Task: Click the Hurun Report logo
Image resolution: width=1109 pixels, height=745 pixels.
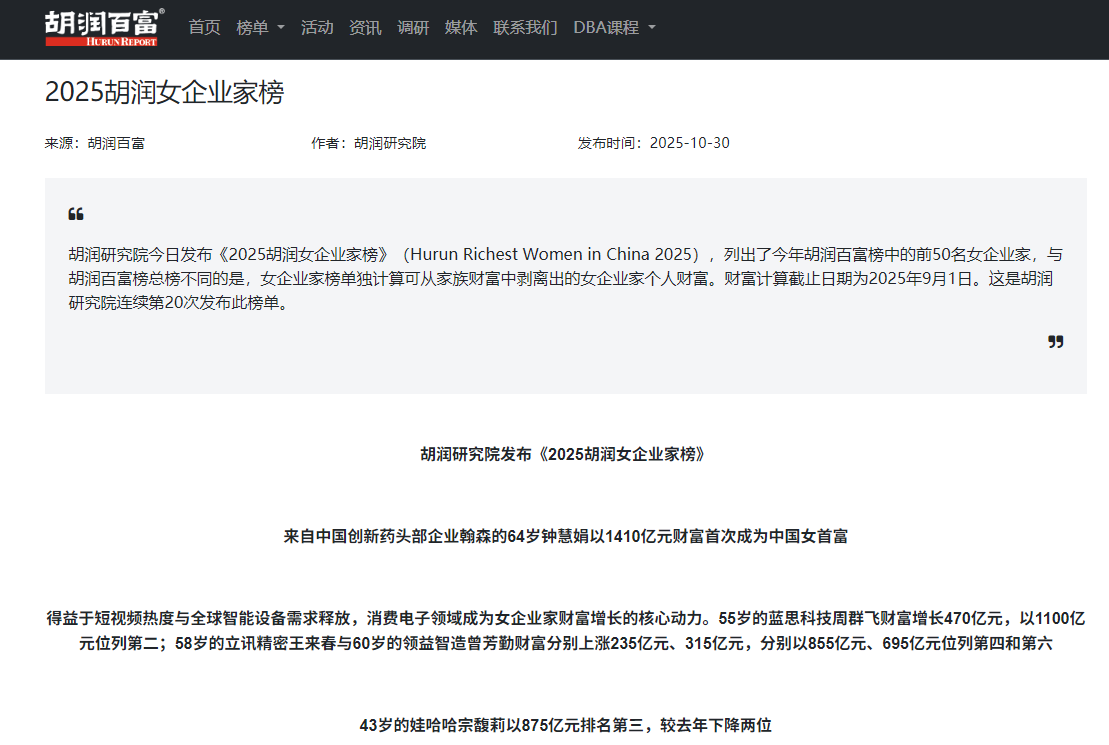Action: 104,28
